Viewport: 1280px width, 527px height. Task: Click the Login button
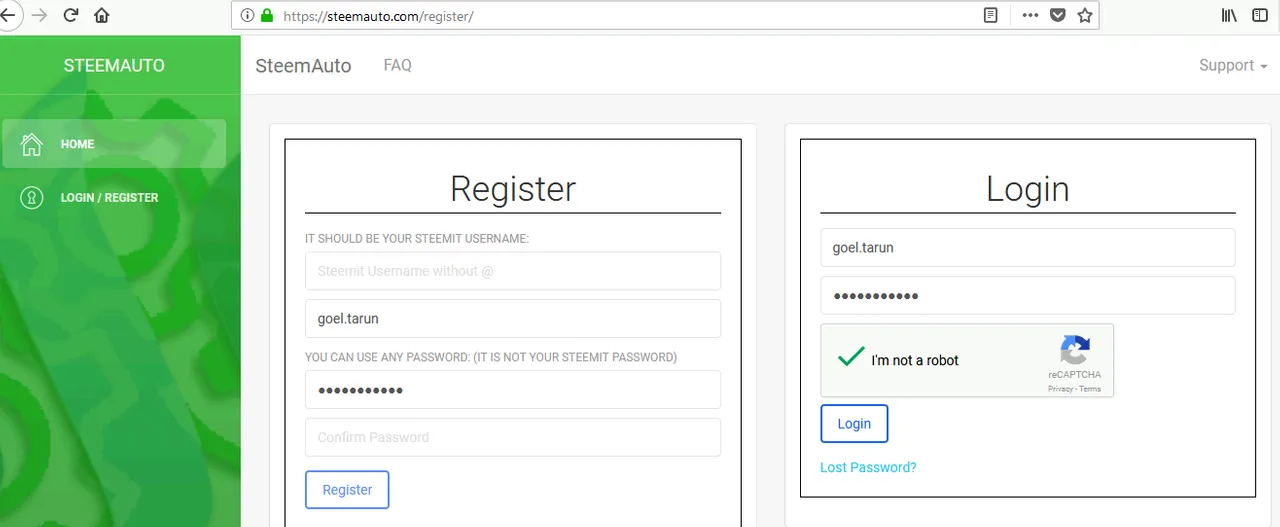(x=854, y=423)
